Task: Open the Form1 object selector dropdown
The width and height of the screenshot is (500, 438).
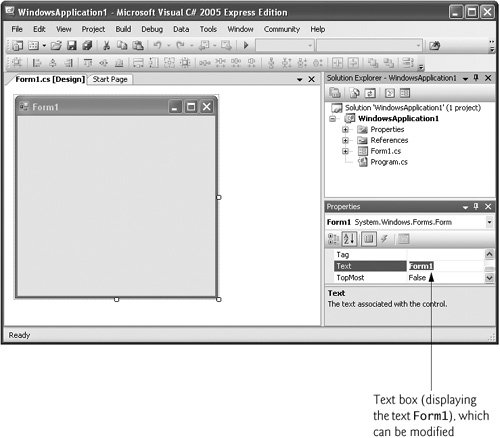Action: pos(489,222)
